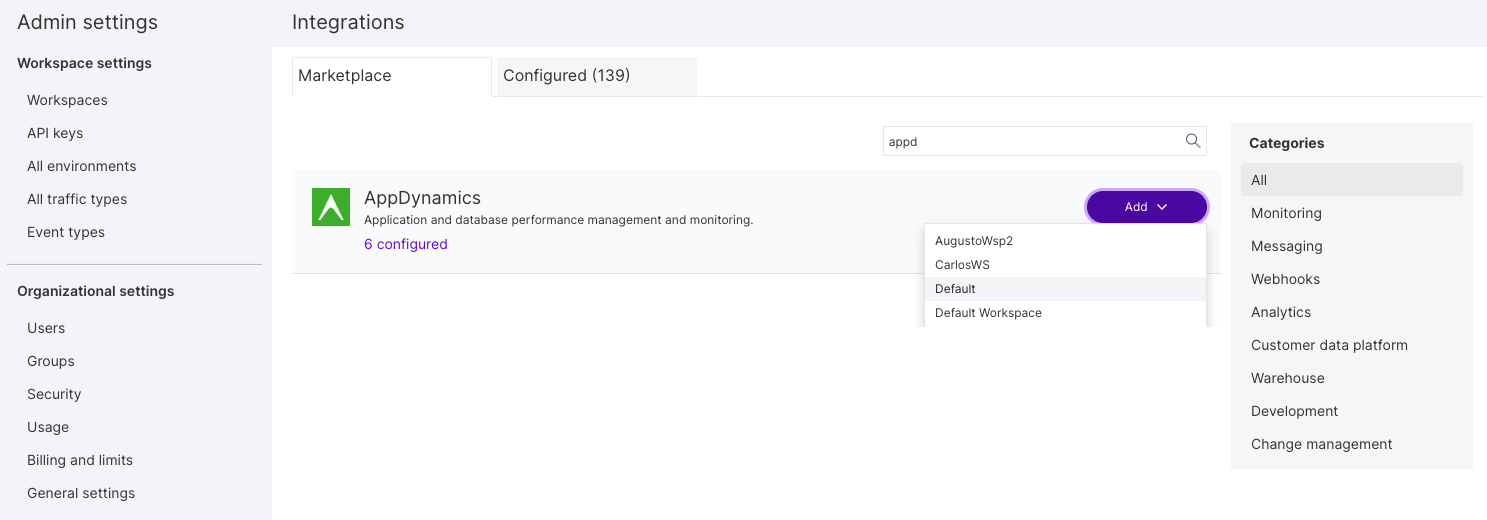Open the 6 configured link
Screen dimensions: 1487x520
(405, 244)
